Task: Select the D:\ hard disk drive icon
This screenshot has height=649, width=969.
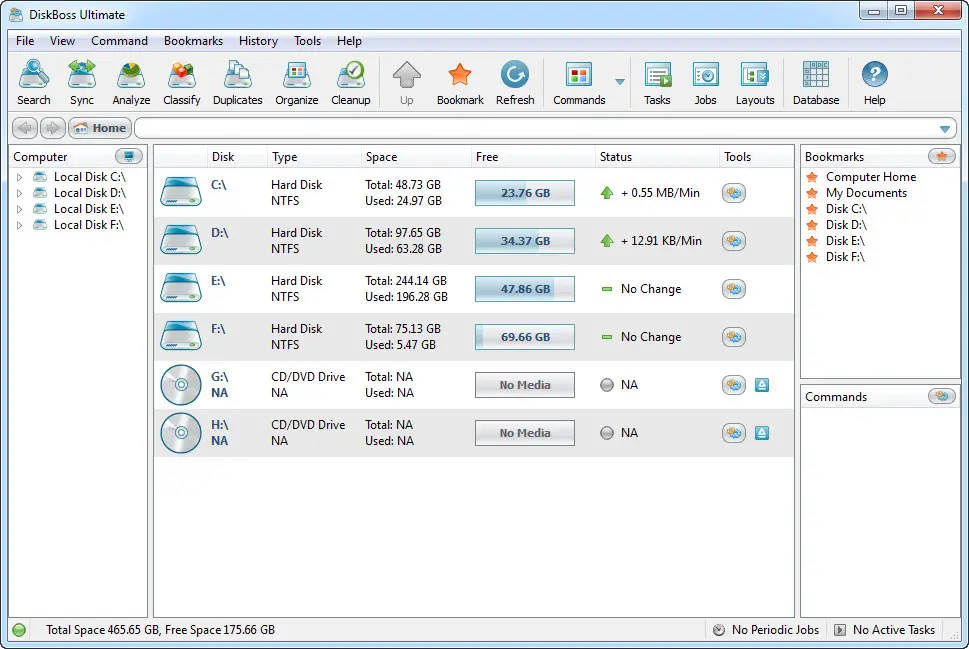Action: pyautogui.click(x=181, y=240)
